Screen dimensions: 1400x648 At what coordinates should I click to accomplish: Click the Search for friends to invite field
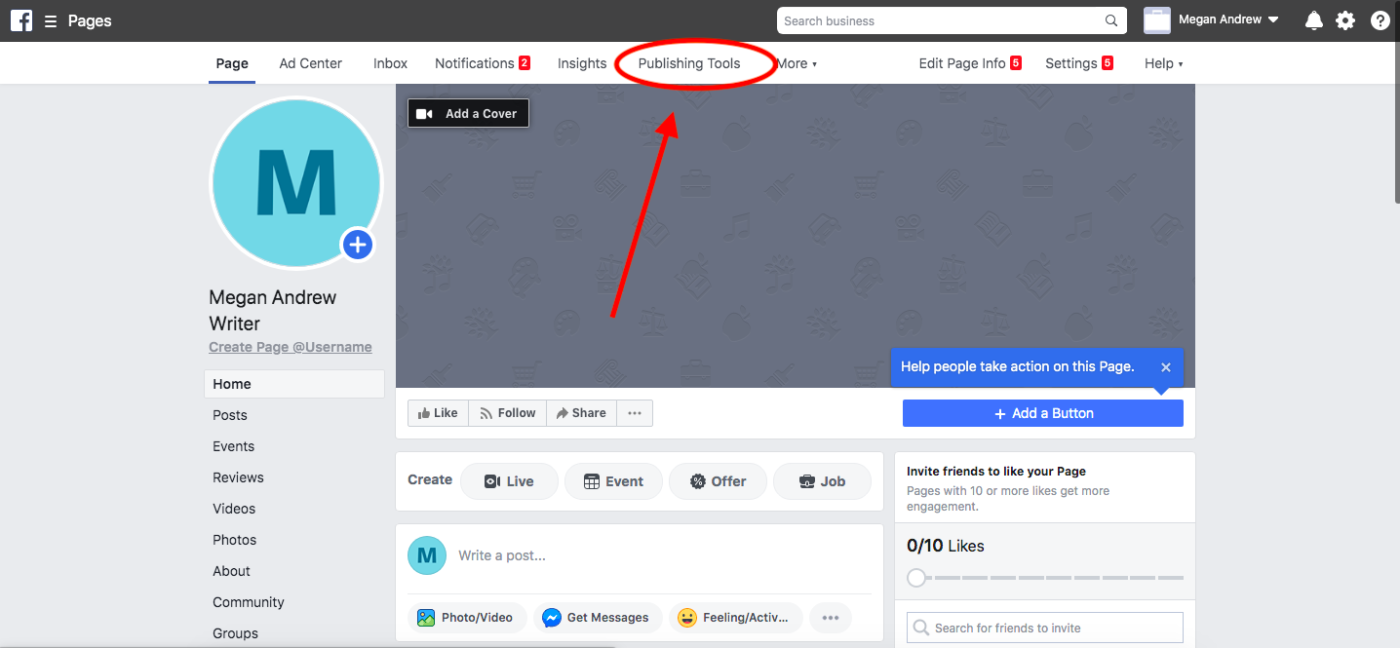(1044, 627)
